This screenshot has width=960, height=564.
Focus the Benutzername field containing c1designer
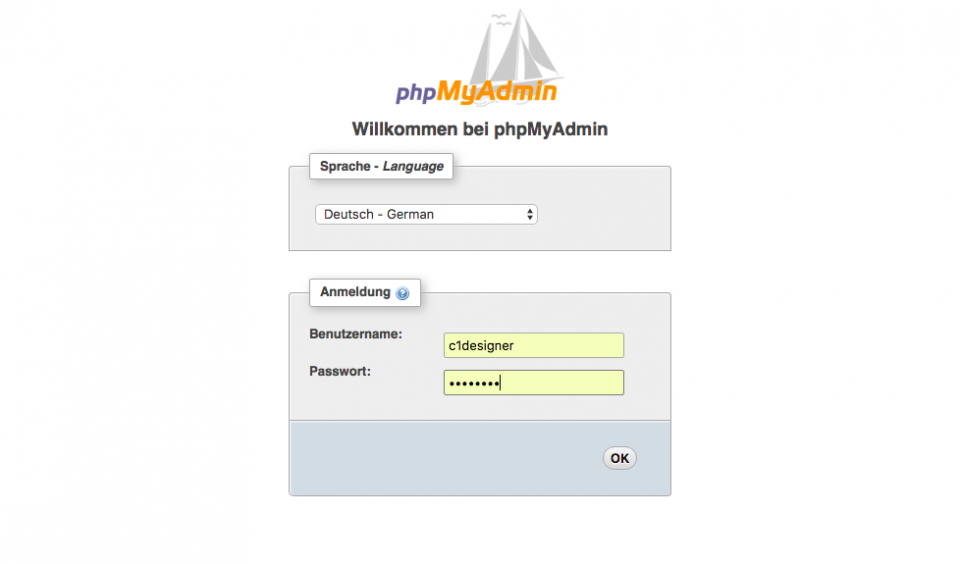point(534,345)
